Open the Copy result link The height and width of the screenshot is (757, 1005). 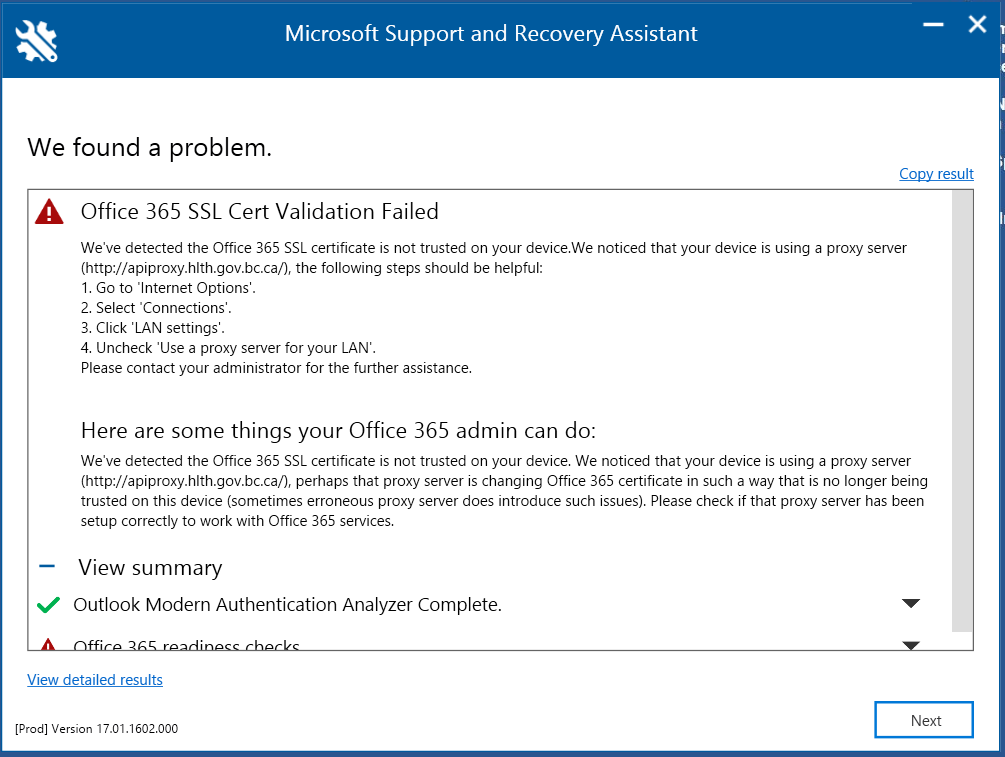point(936,174)
